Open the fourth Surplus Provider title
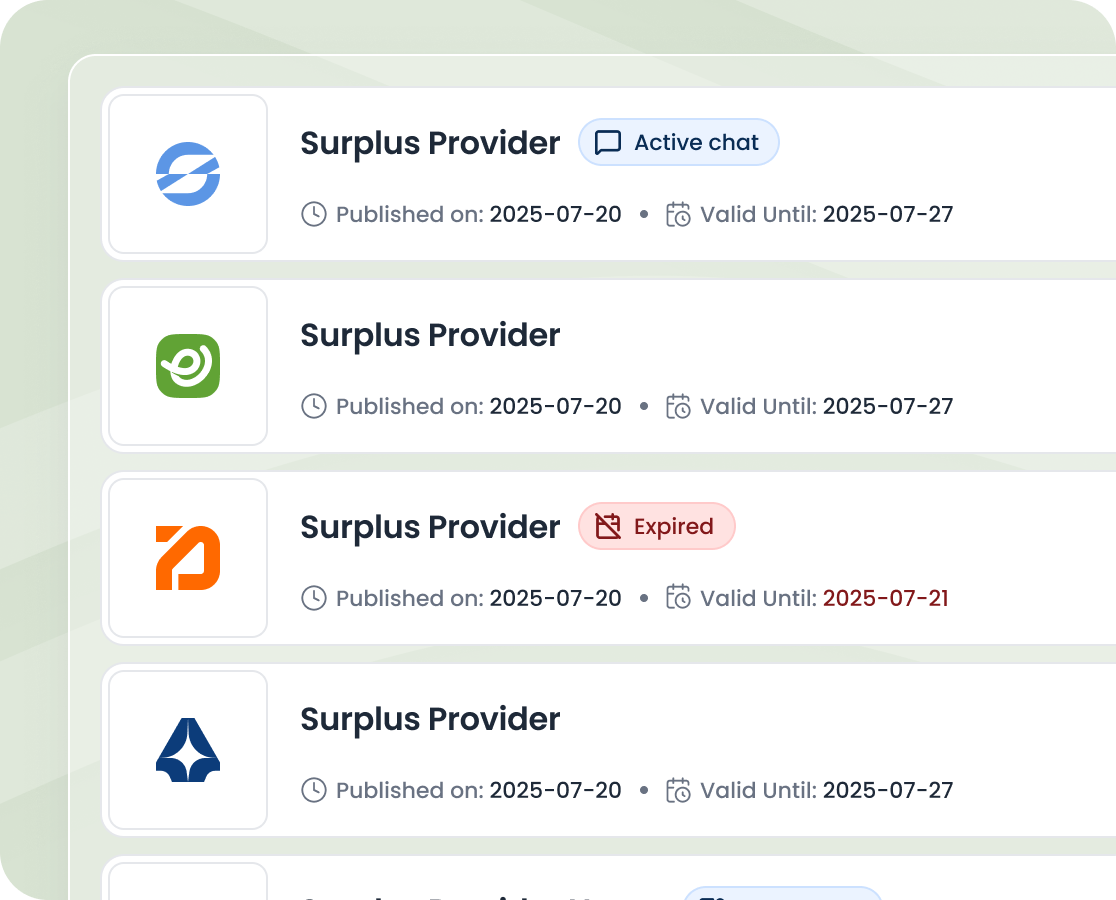Viewport: 1116px width, 900px height. click(430, 719)
